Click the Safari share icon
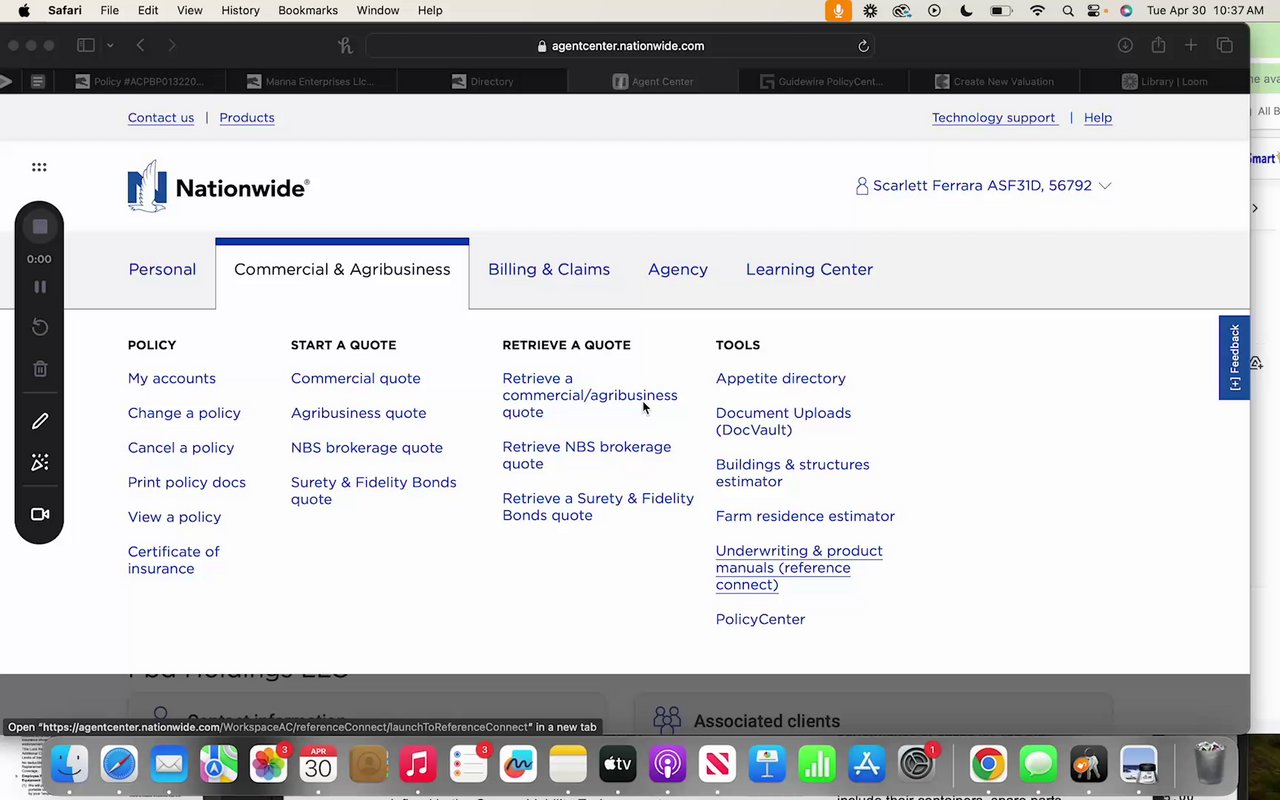The height and width of the screenshot is (800, 1280). coord(1158,46)
